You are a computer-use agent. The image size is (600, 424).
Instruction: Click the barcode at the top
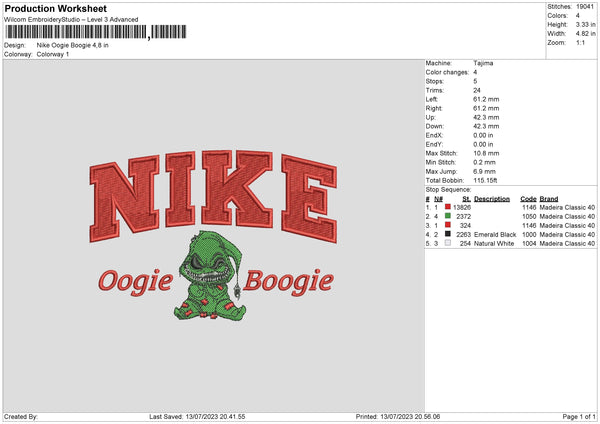coord(96,32)
